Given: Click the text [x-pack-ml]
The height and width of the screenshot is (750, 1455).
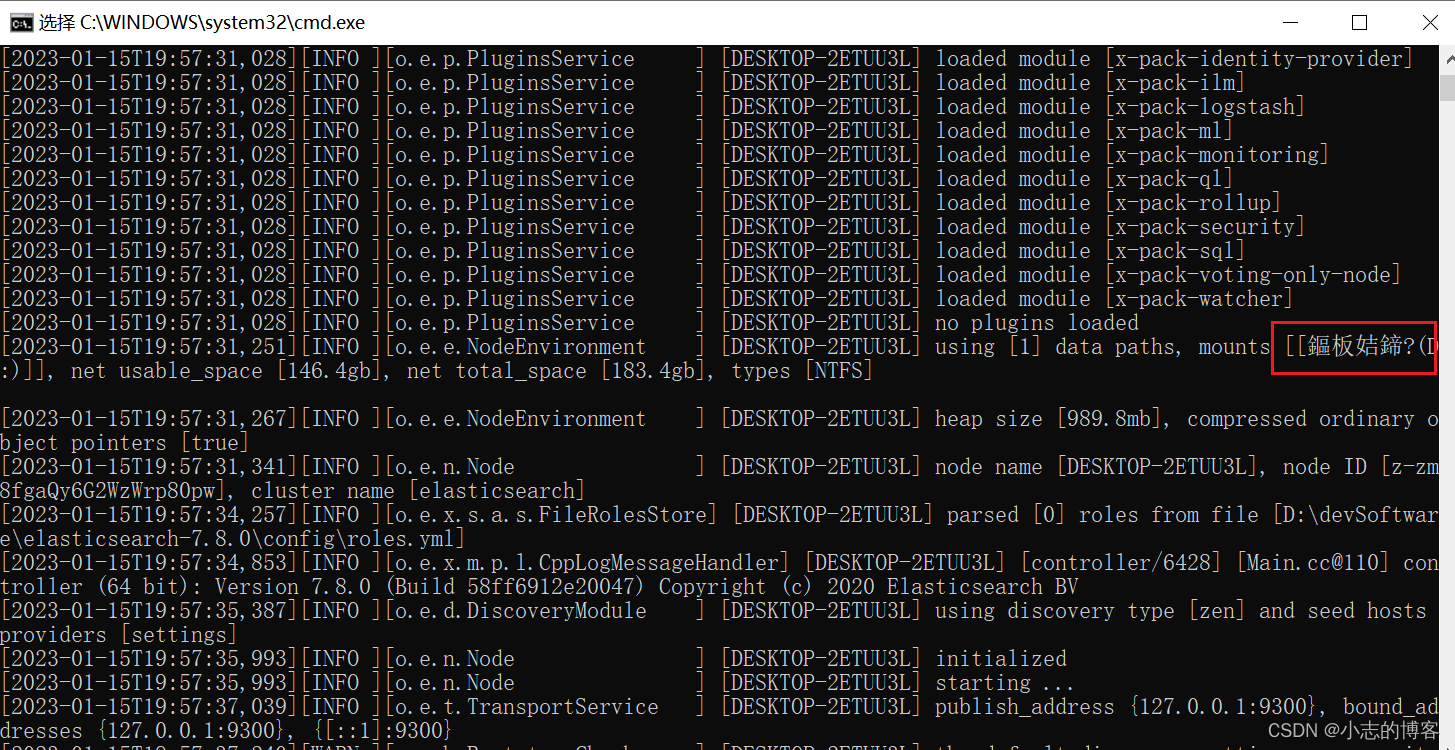Looking at the screenshot, I should pyautogui.click(x=1170, y=131).
